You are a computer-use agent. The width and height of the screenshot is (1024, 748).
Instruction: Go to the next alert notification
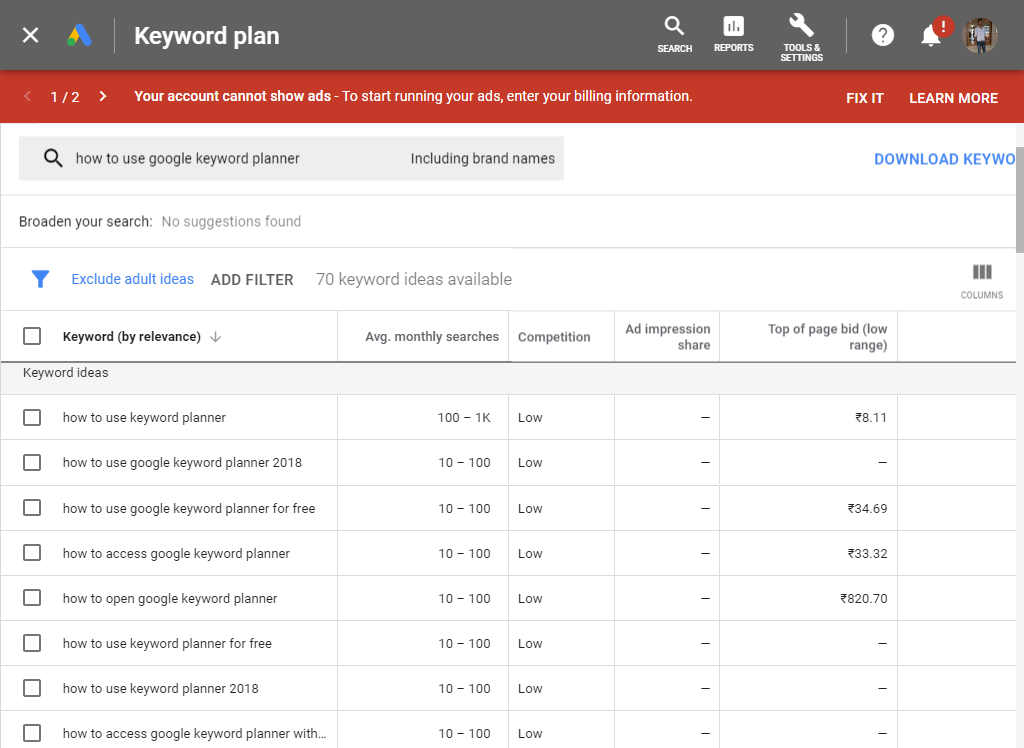click(103, 97)
